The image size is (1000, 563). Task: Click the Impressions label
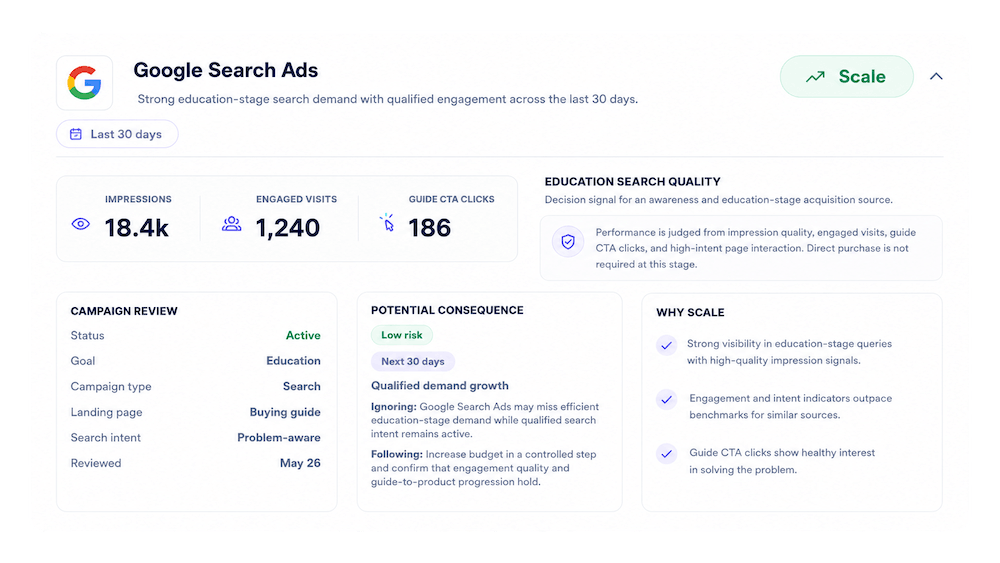138,200
